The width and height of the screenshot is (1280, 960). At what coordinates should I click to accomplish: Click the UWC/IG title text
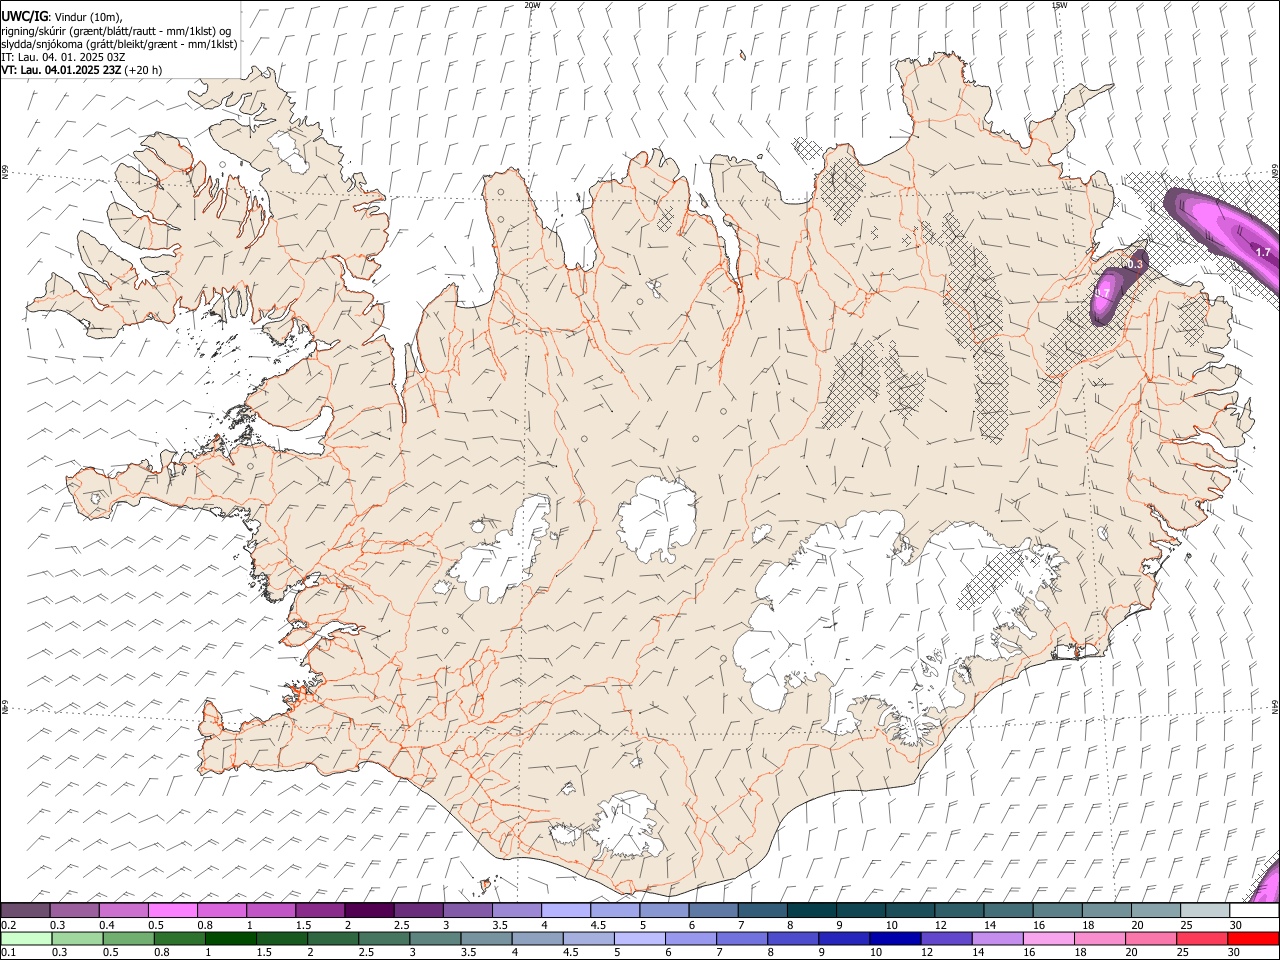coord(24,15)
